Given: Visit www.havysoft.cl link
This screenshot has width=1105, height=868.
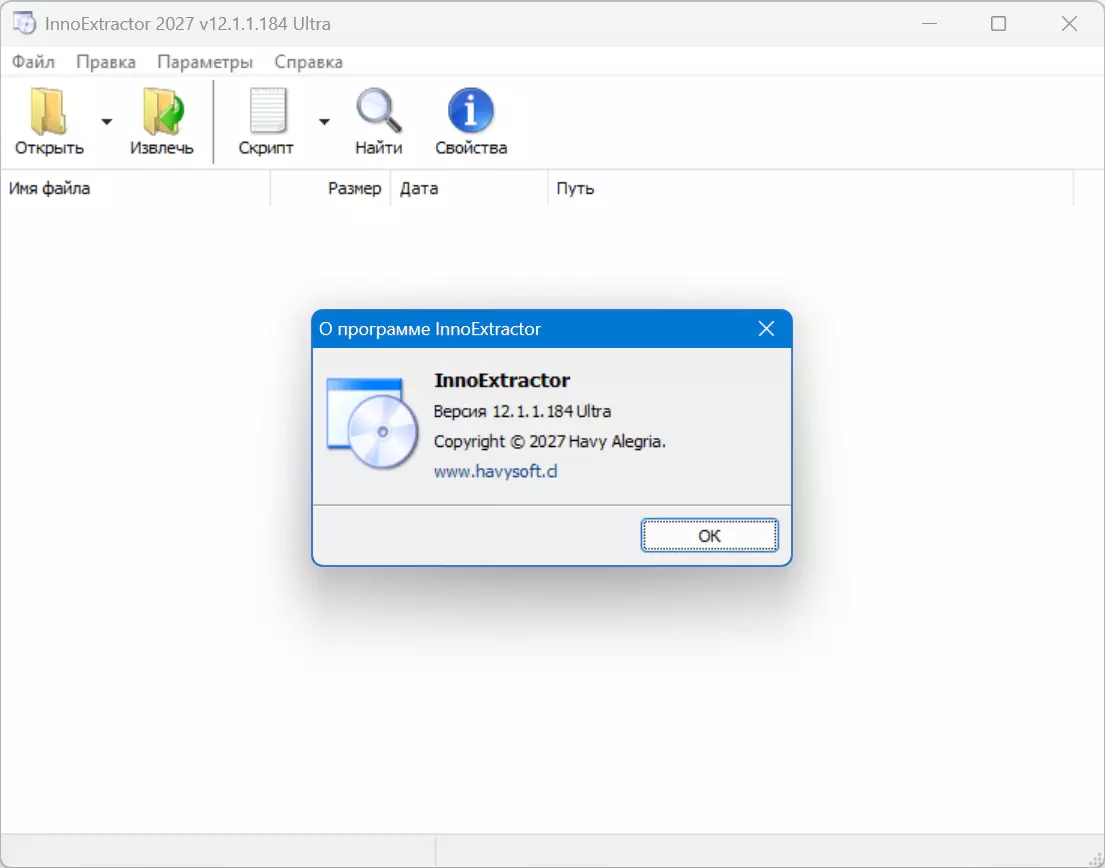Looking at the screenshot, I should [x=495, y=471].
